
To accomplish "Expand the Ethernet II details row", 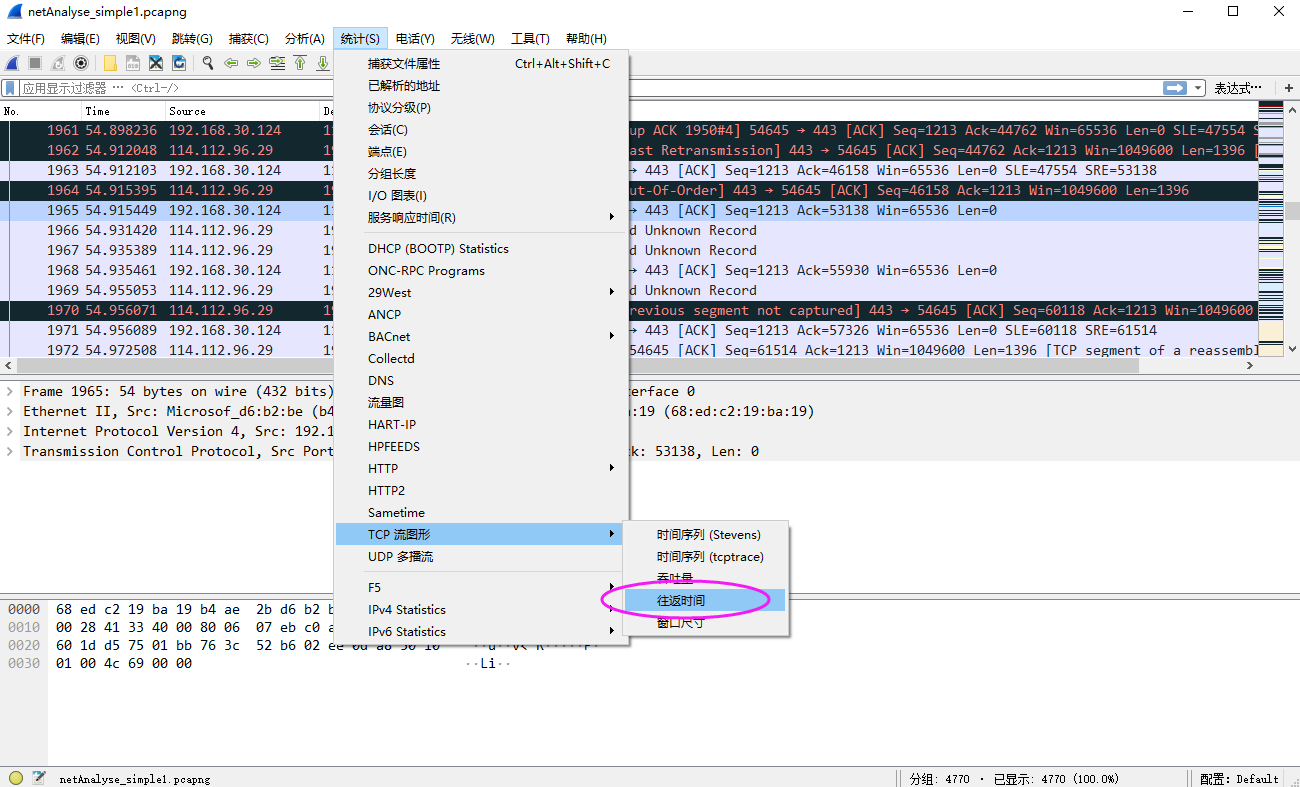I will click(10, 411).
